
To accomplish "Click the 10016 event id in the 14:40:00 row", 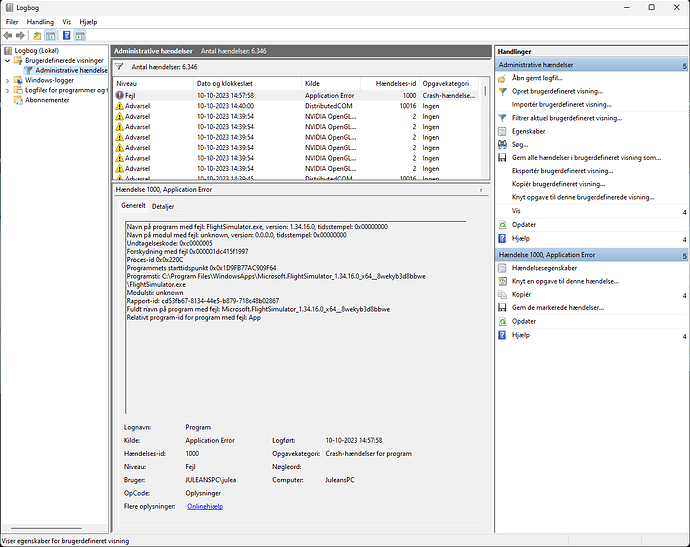I will [408, 106].
